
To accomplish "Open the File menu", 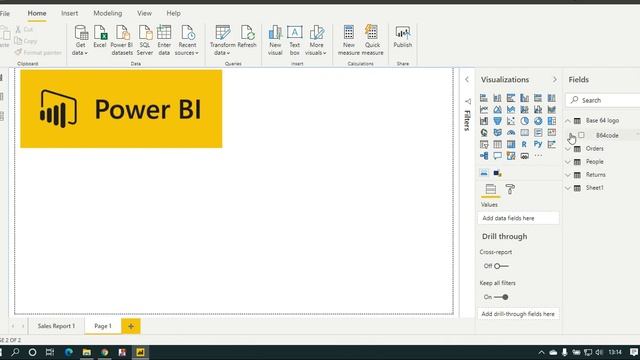I will (x=5, y=13).
